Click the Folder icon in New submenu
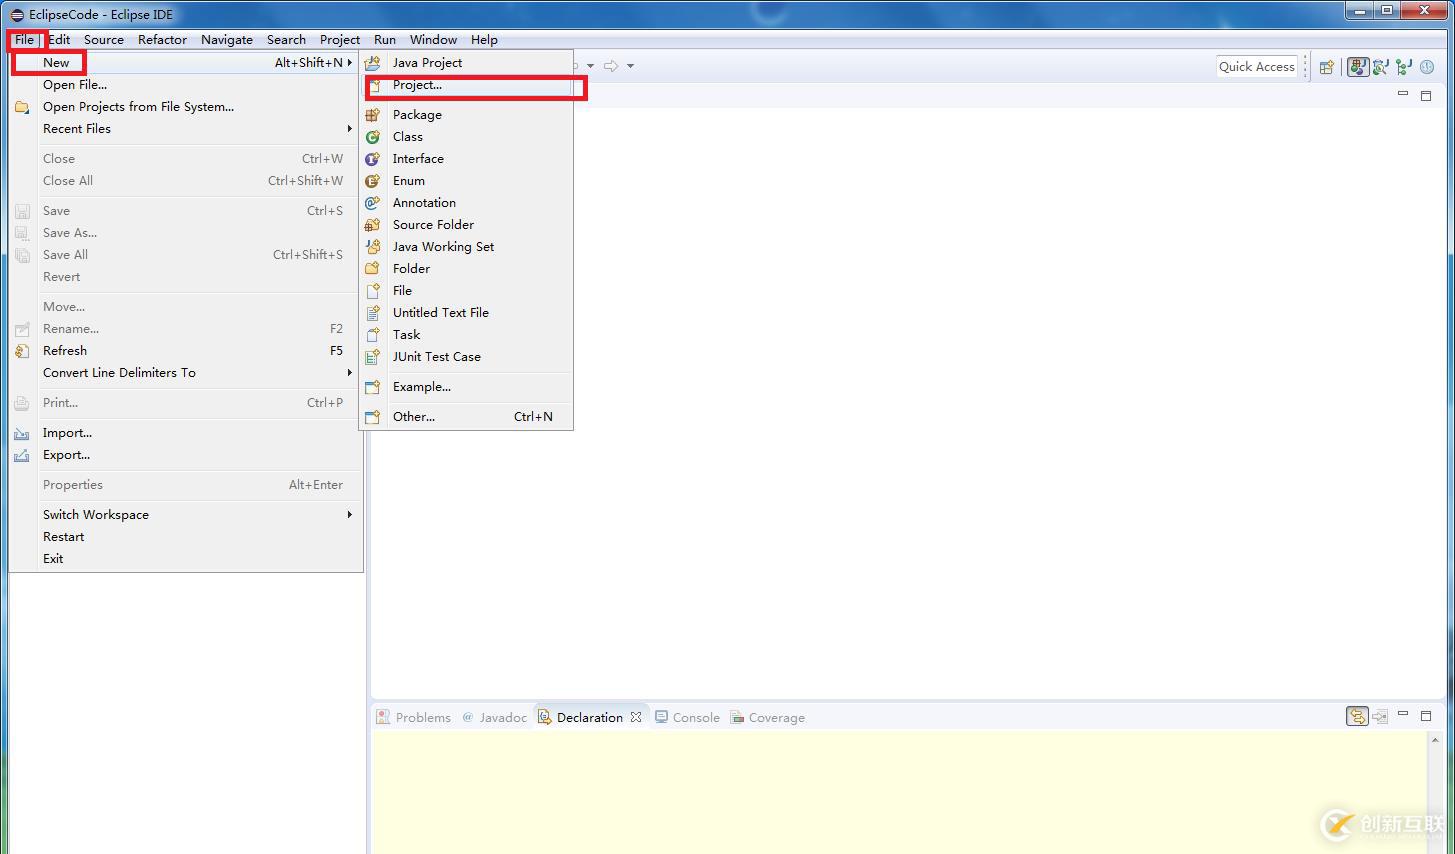This screenshot has width=1455, height=854. point(373,269)
